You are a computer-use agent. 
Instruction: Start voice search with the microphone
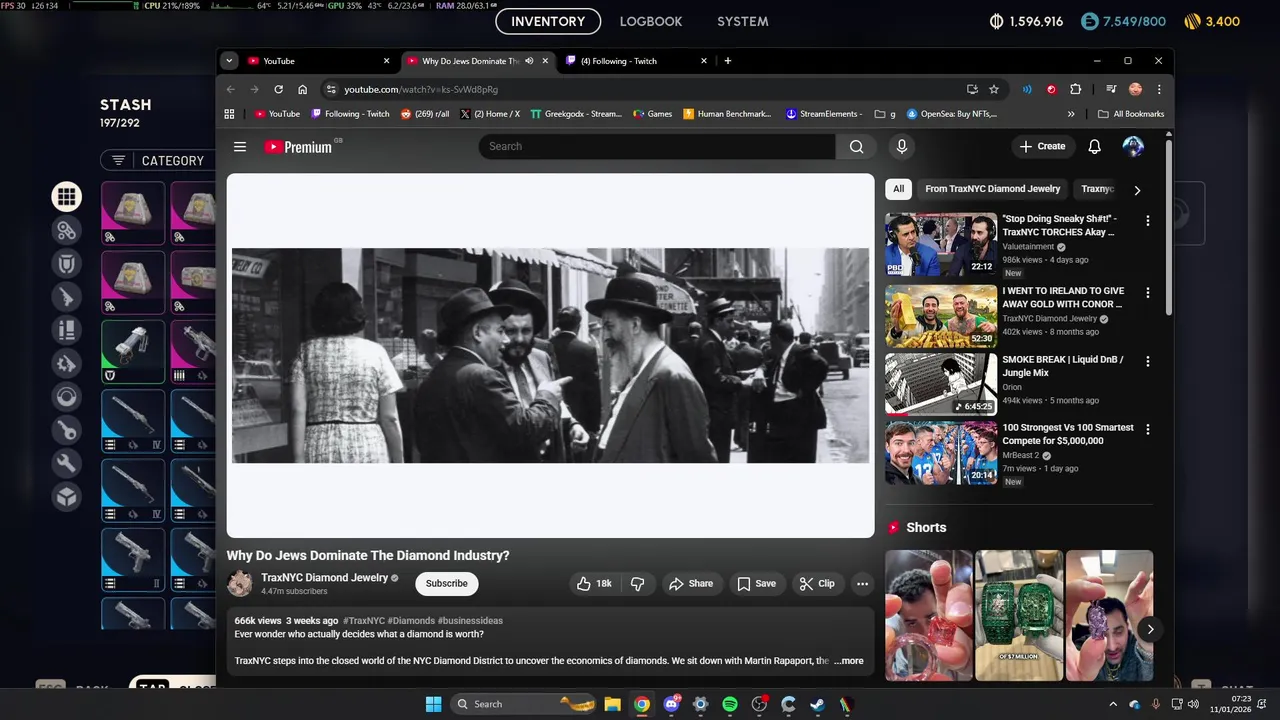[x=901, y=146]
